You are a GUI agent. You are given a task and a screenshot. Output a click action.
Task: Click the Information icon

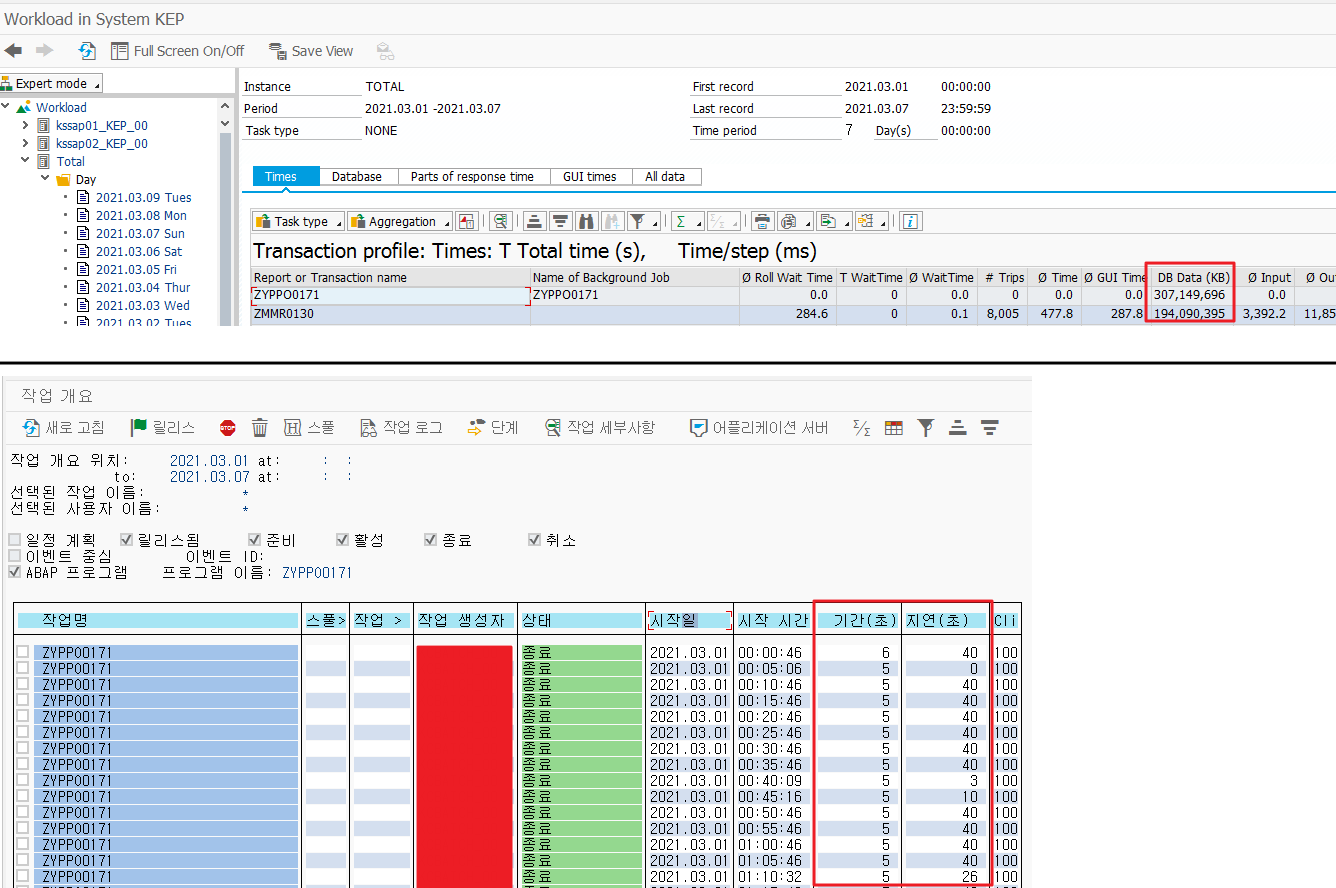point(910,221)
